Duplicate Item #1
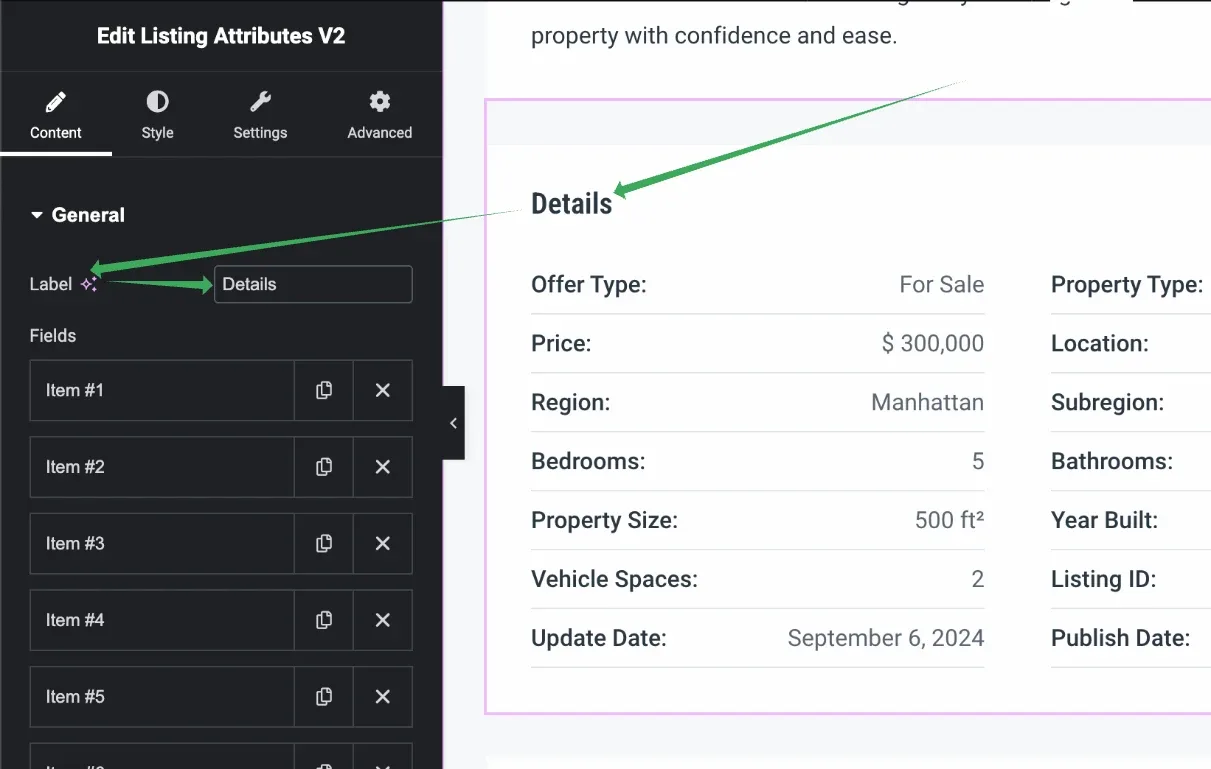This screenshot has height=769, width=1211. point(324,390)
